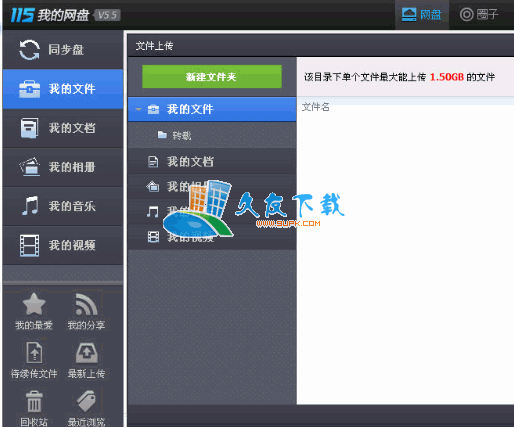
Task: Open 回收站 trash bin icon
Action: (34, 401)
